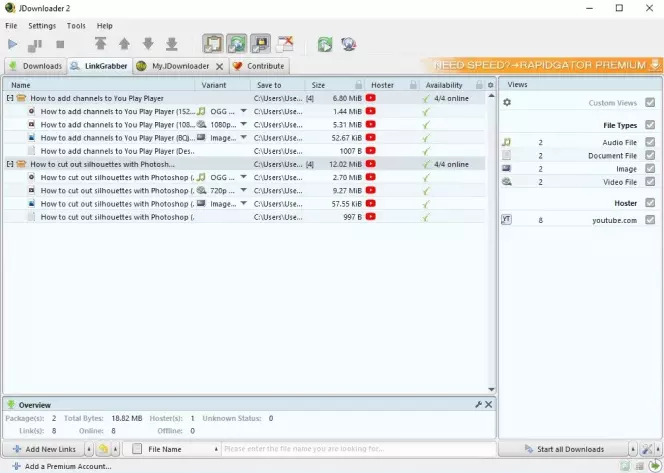Click the green reconnect toolbar icon
This screenshot has height=473, width=664.
(x=325, y=44)
